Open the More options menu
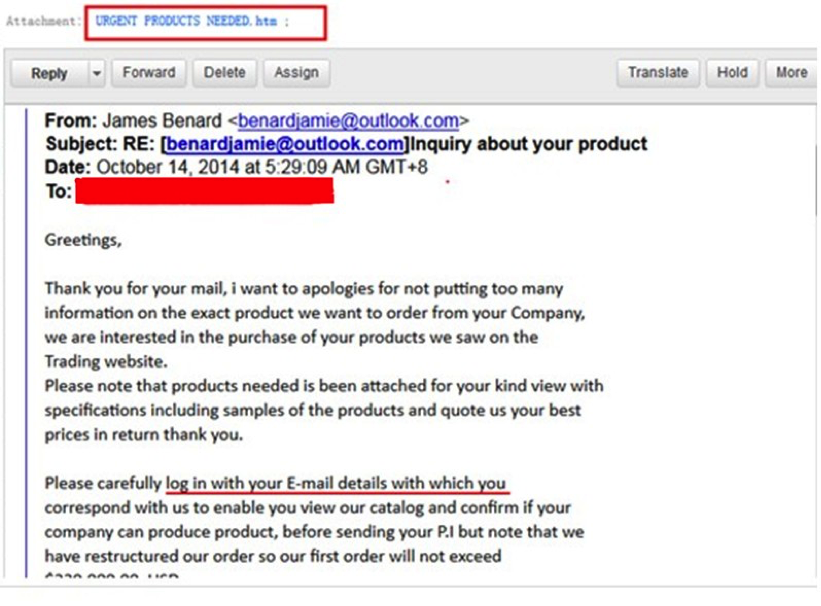821x606 pixels. pos(791,72)
